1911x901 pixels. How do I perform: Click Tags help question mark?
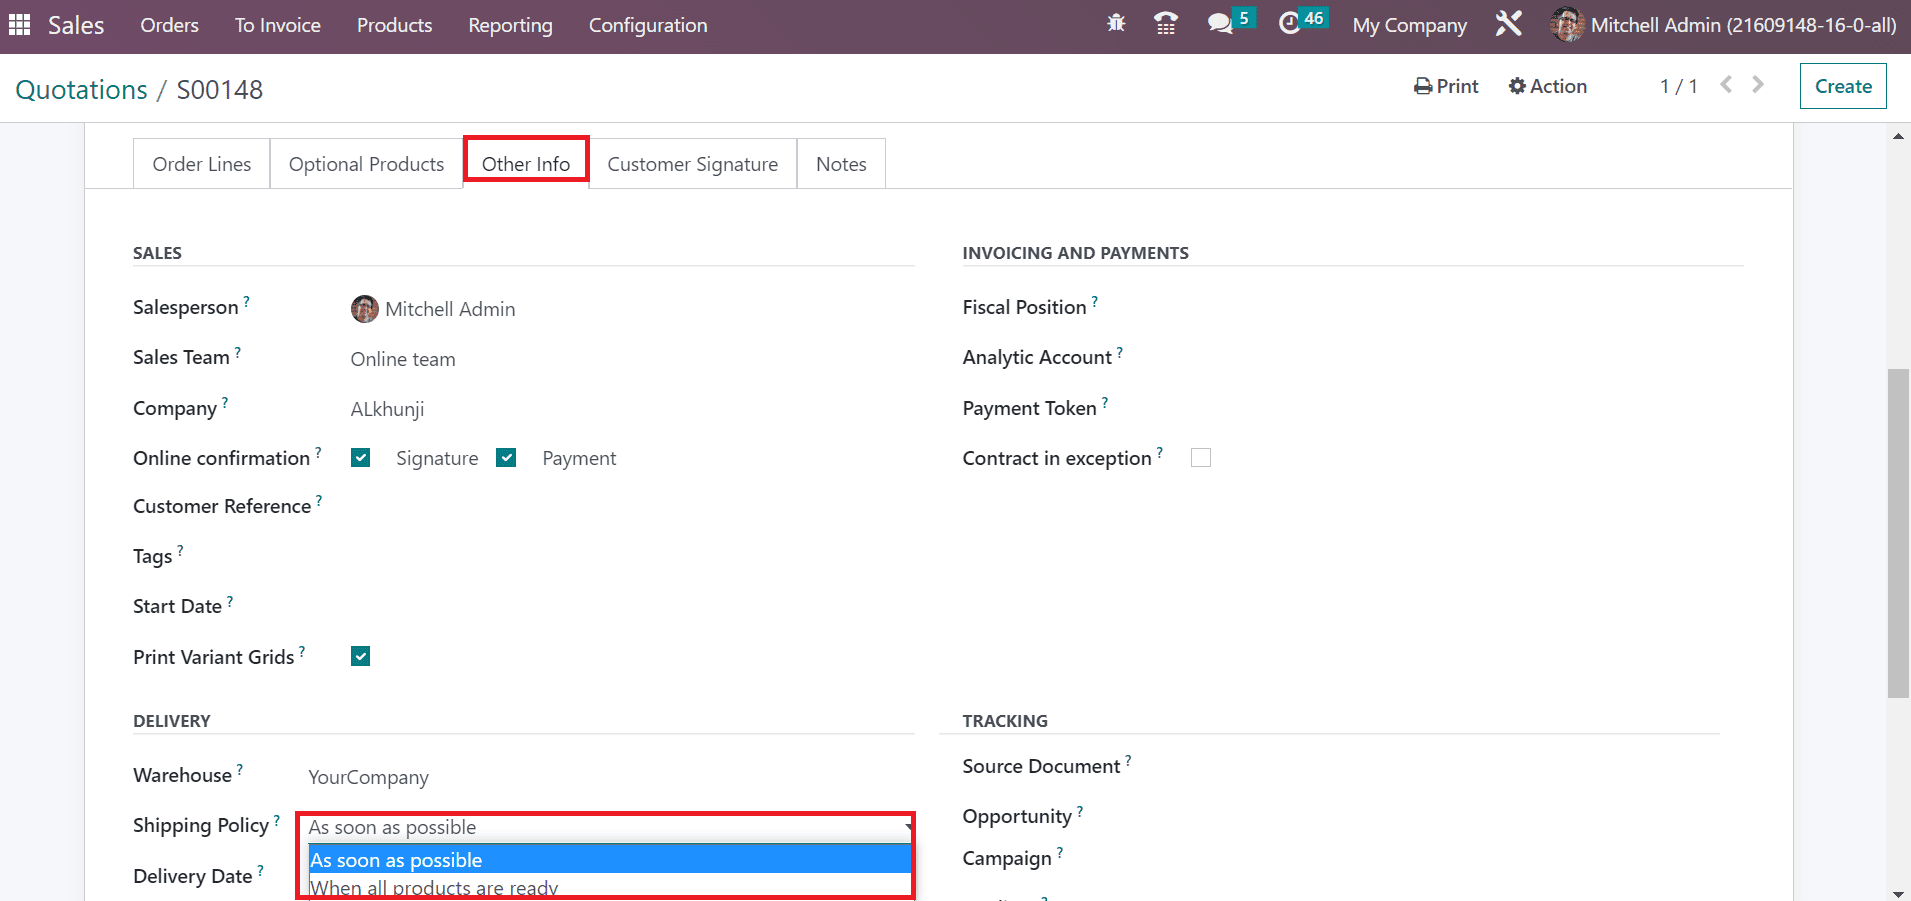(x=180, y=550)
